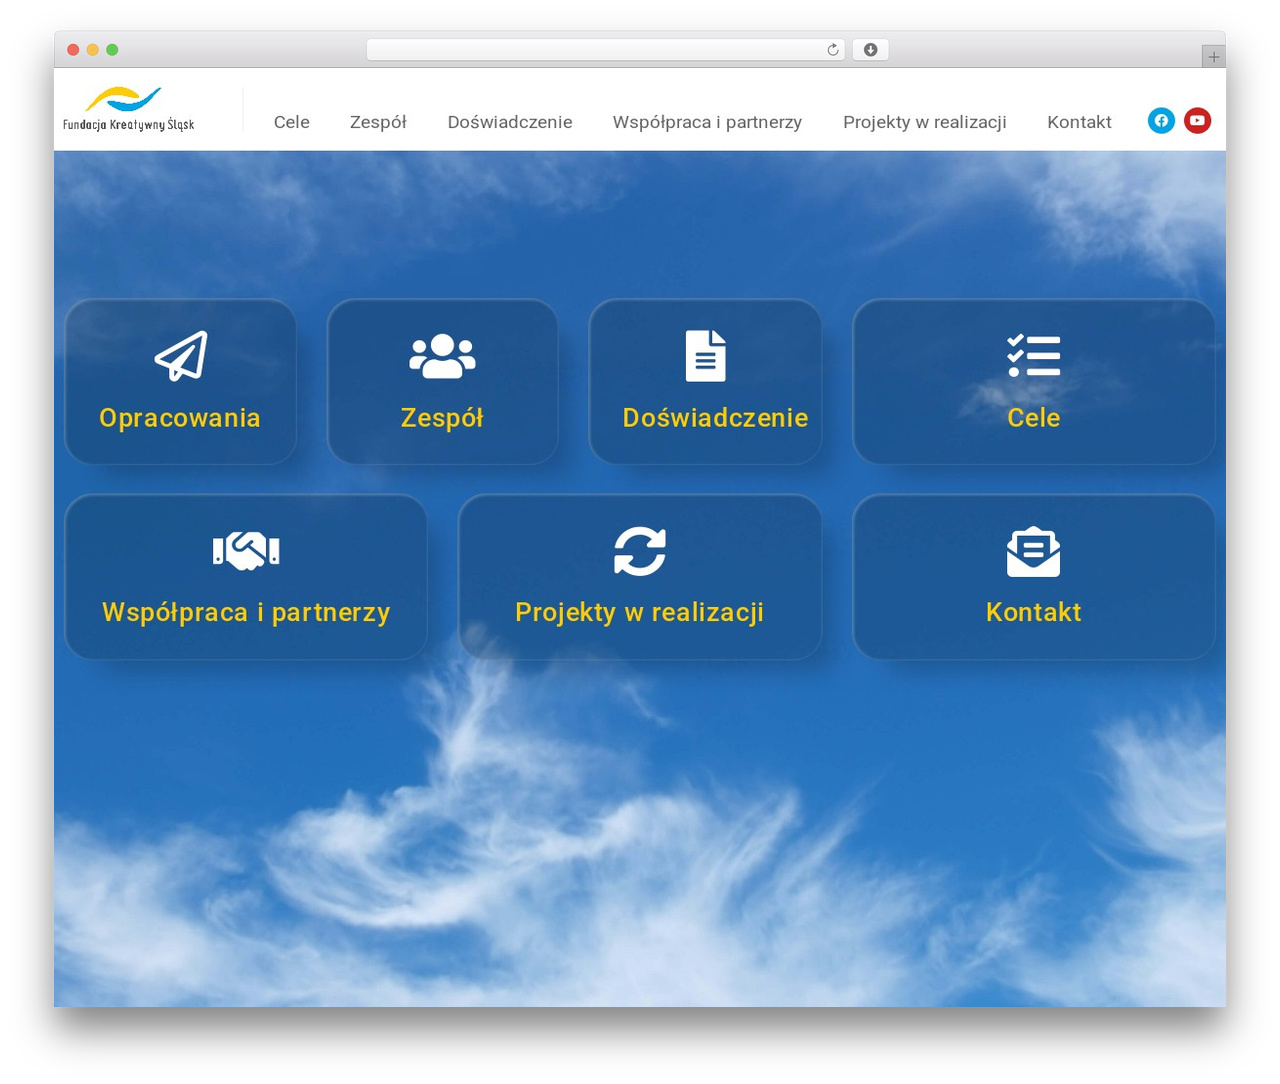This screenshot has height=1084, width=1280.
Task: Select Doświadczenie in the top navigation
Action: [x=510, y=122]
